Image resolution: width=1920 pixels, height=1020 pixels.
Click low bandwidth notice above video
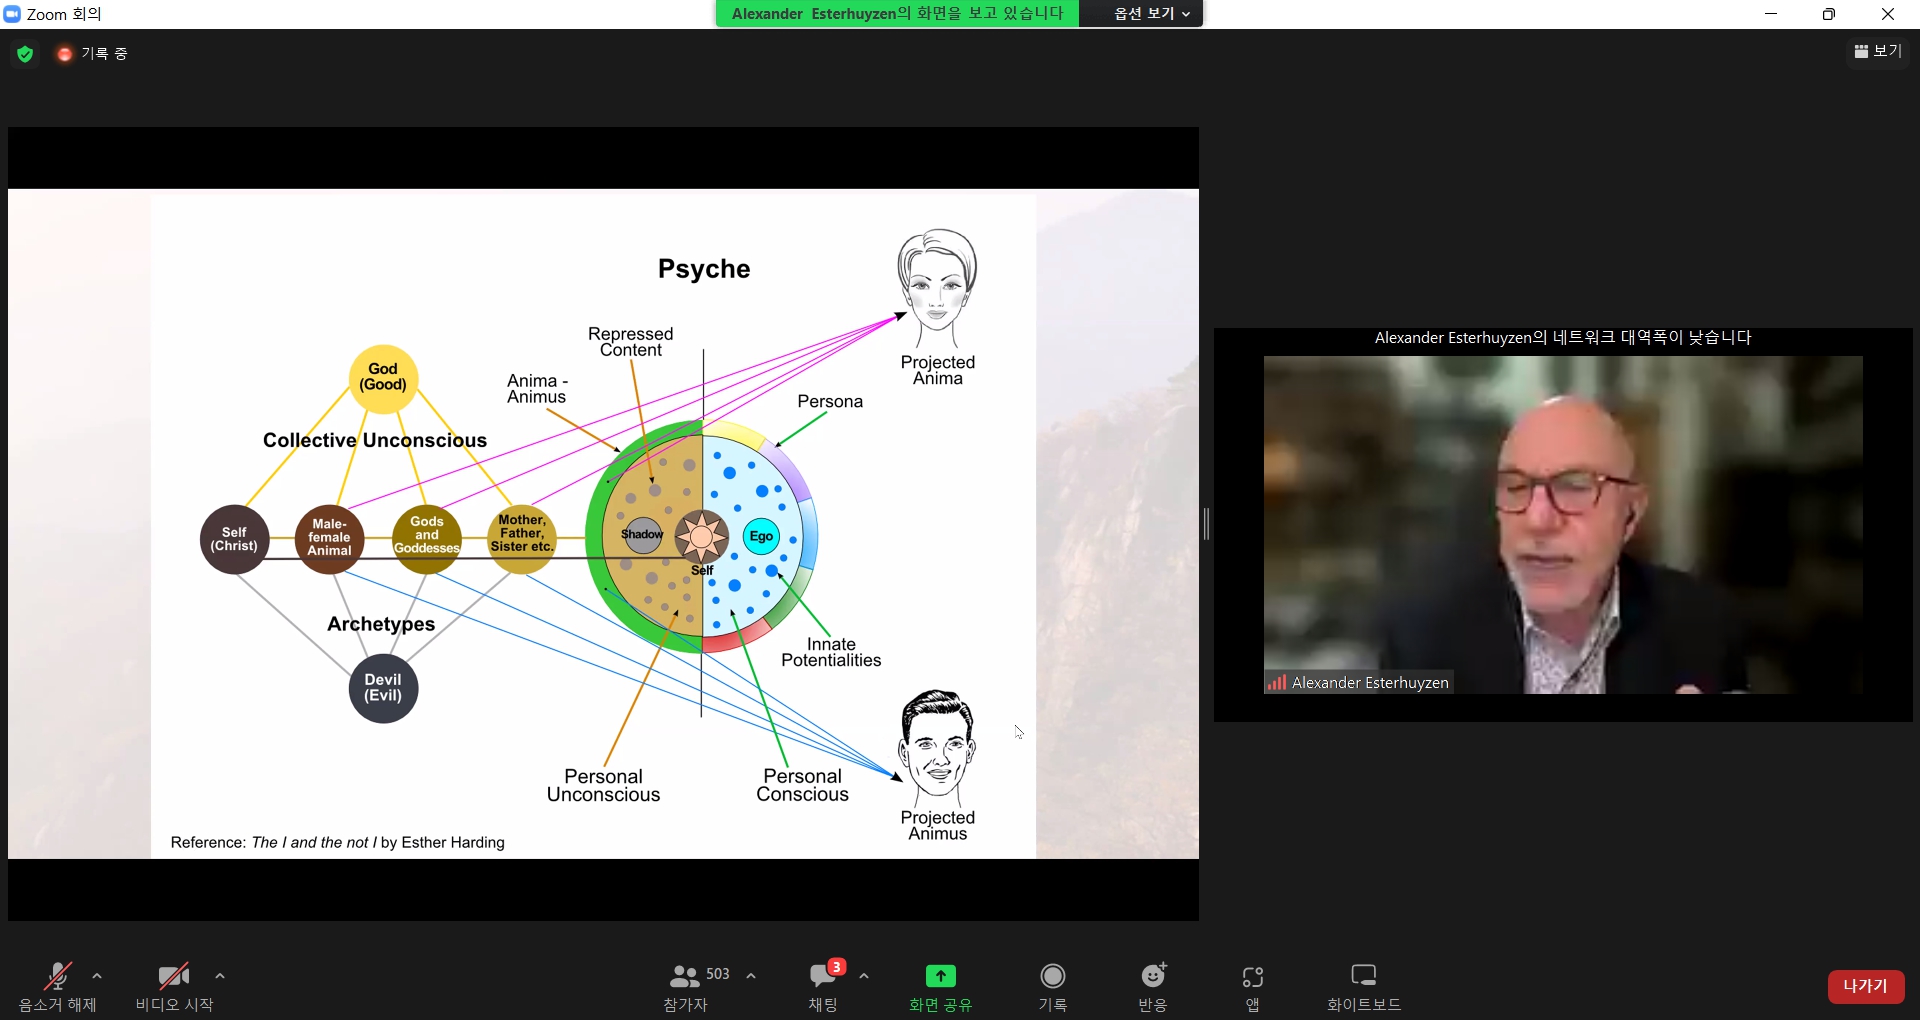(x=1563, y=338)
